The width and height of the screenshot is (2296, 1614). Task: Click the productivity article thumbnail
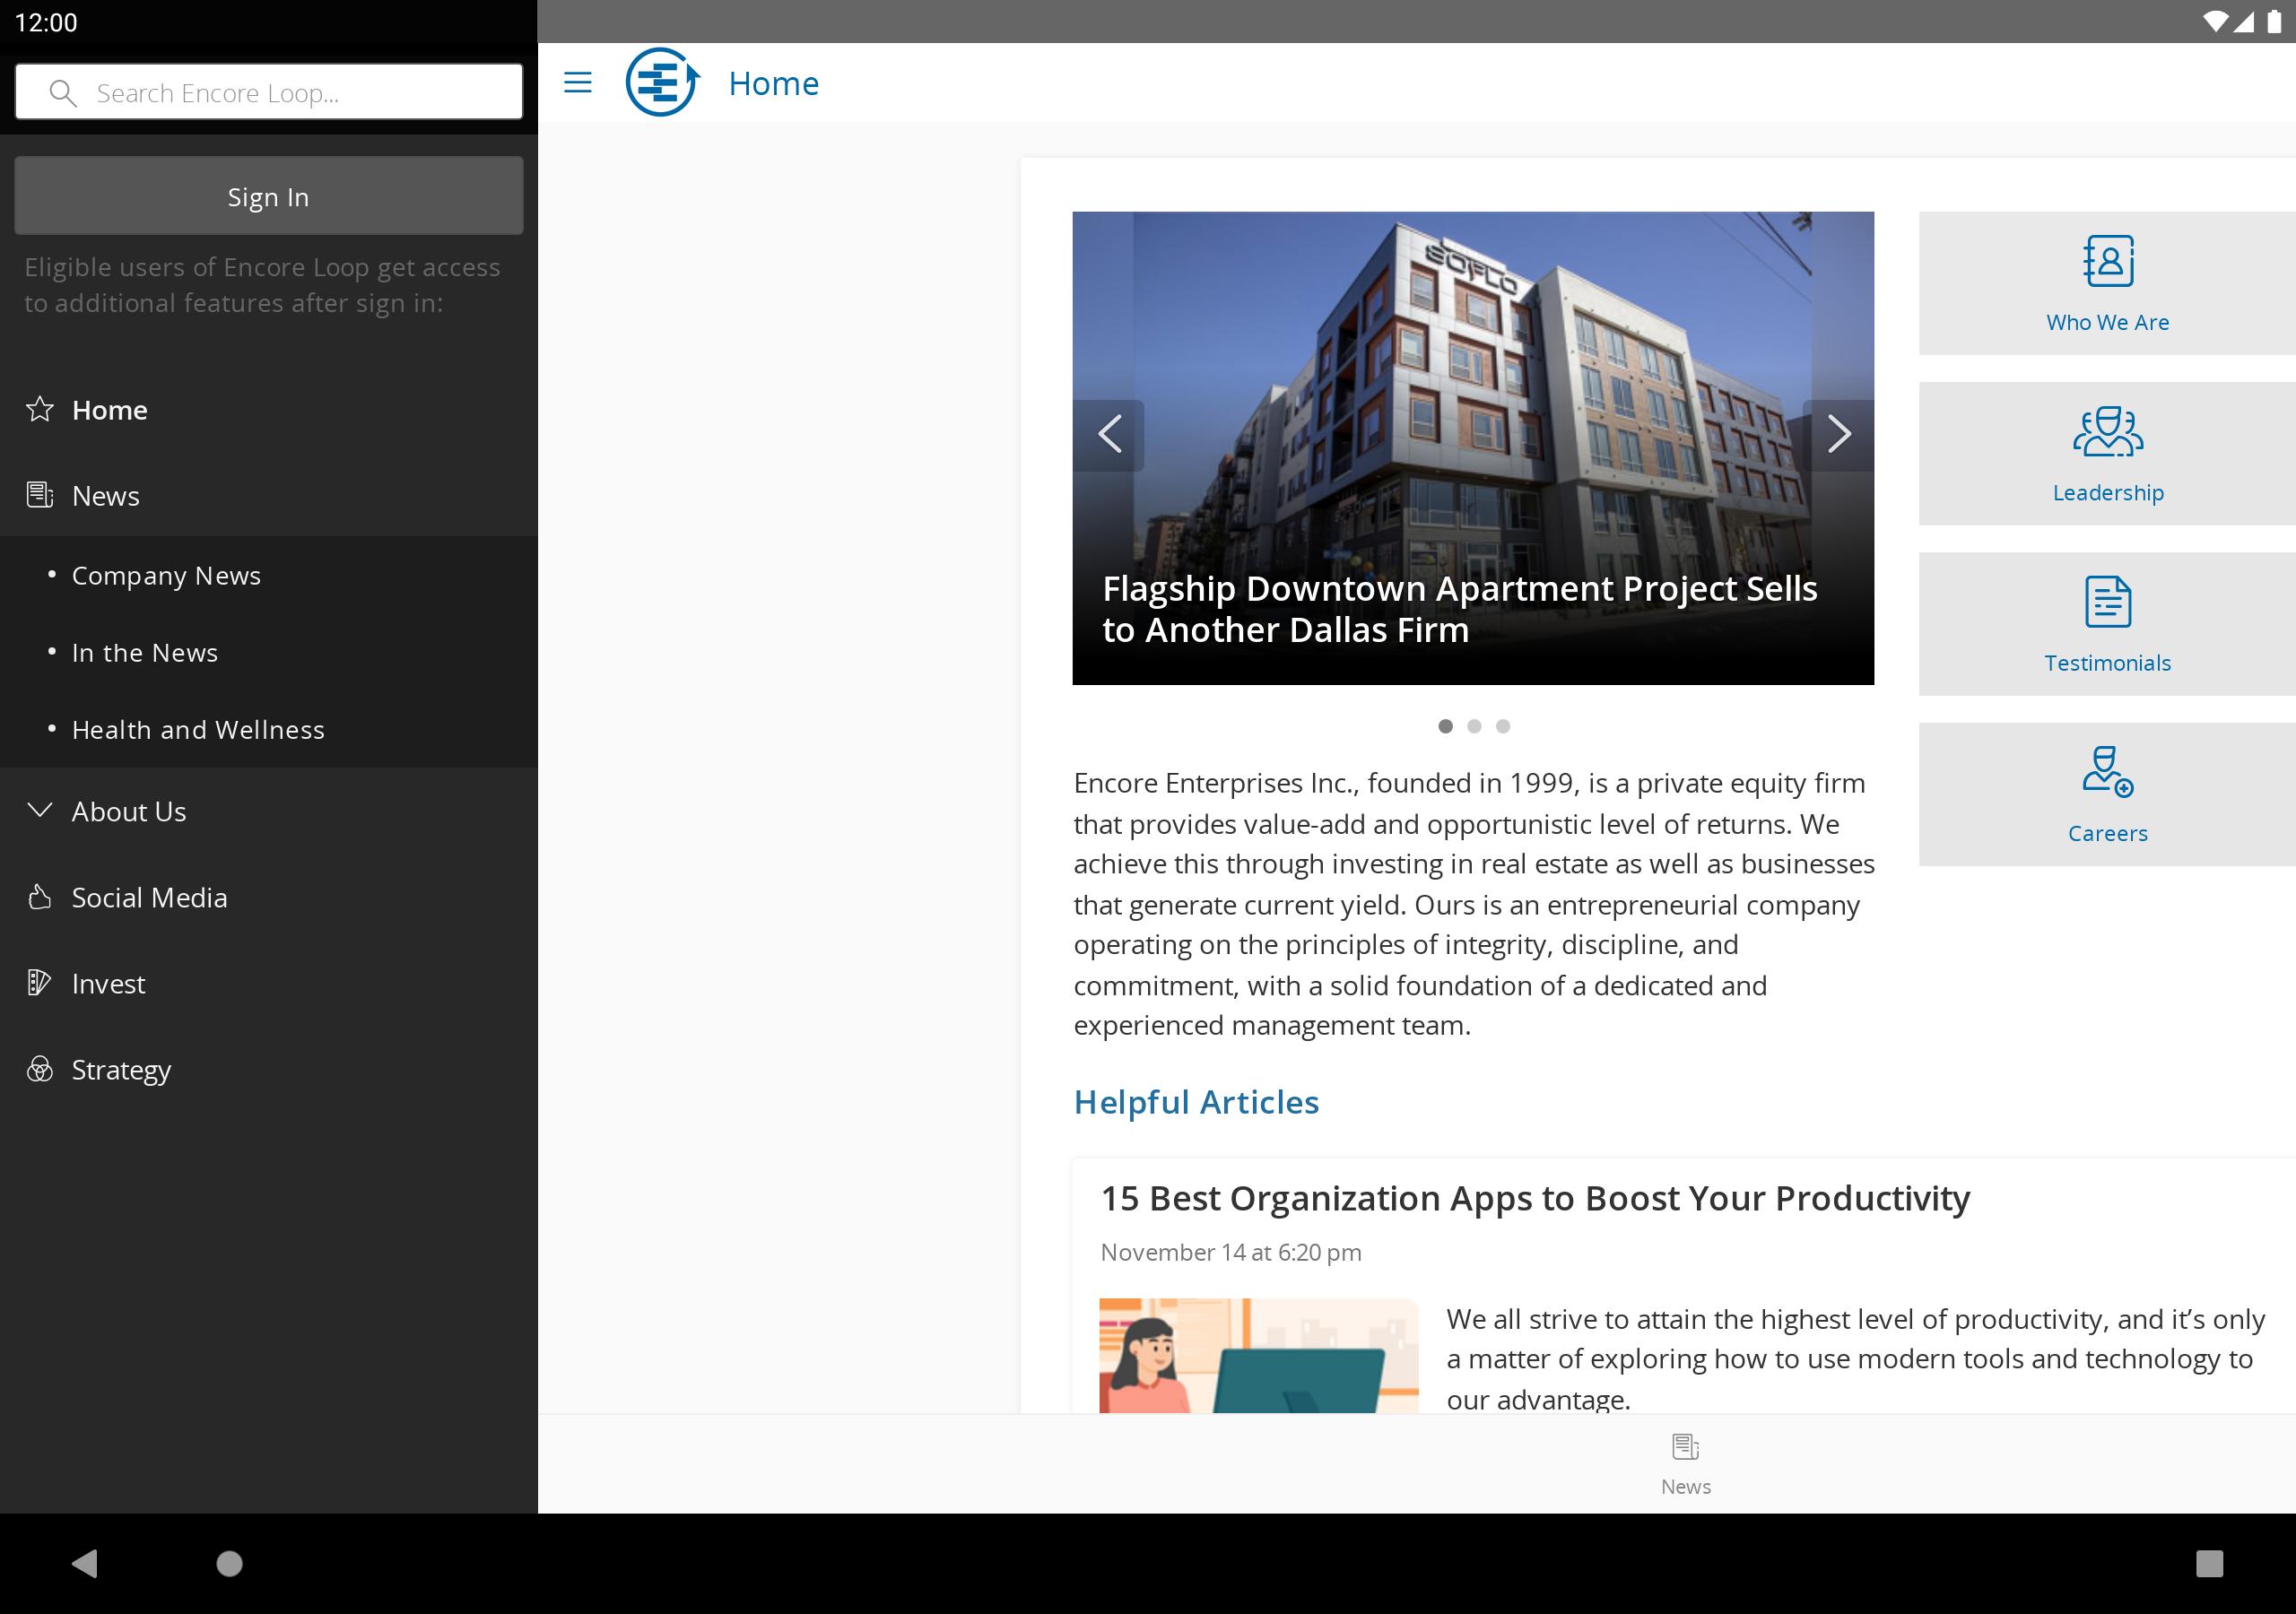(x=1258, y=1355)
